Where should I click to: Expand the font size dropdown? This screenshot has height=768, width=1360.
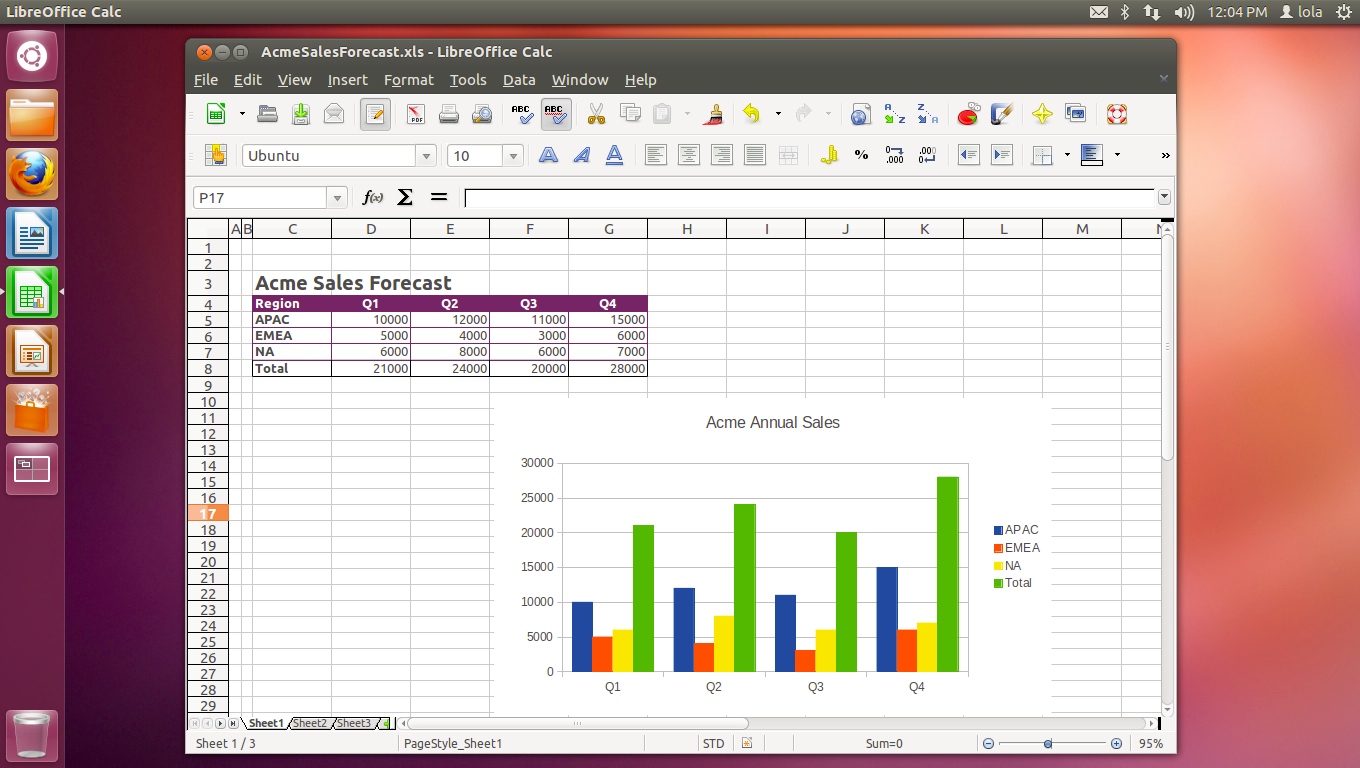point(513,156)
